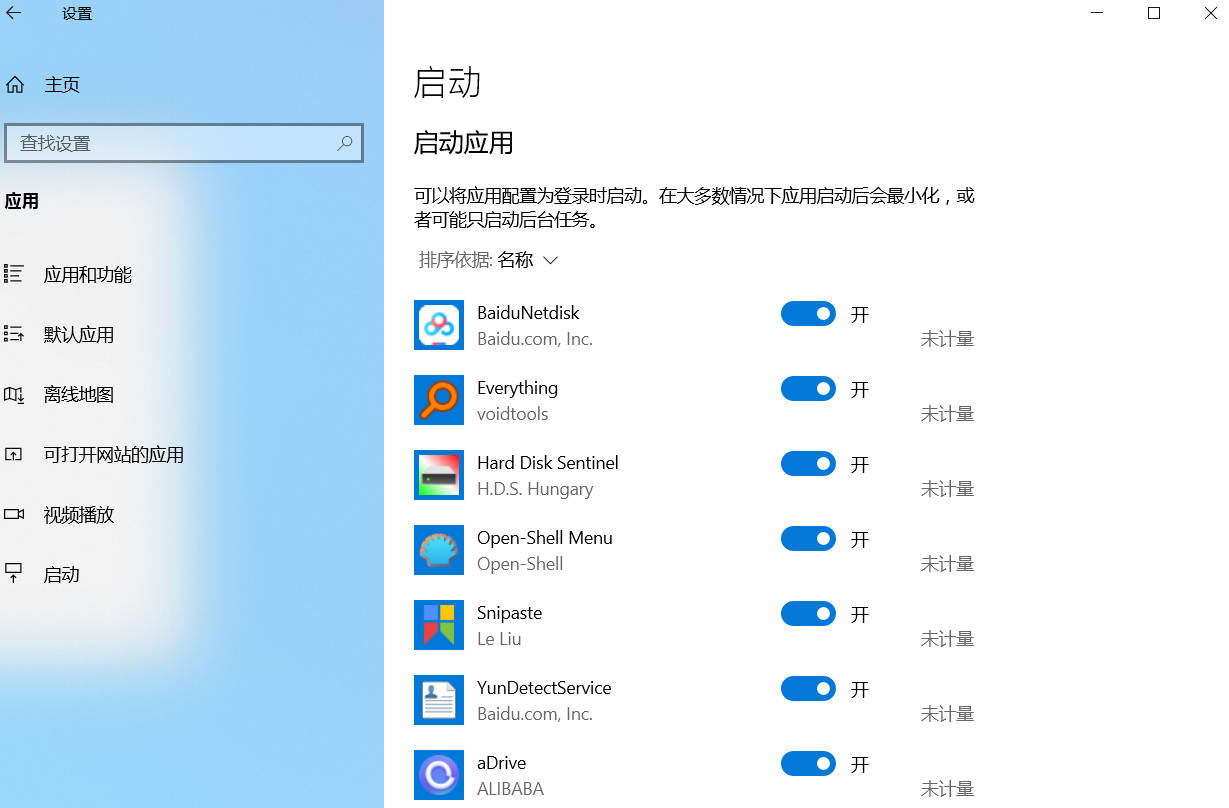Click the Open-Shell Menu name text
The image size is (1229, 808).
(x=545, y=538)
